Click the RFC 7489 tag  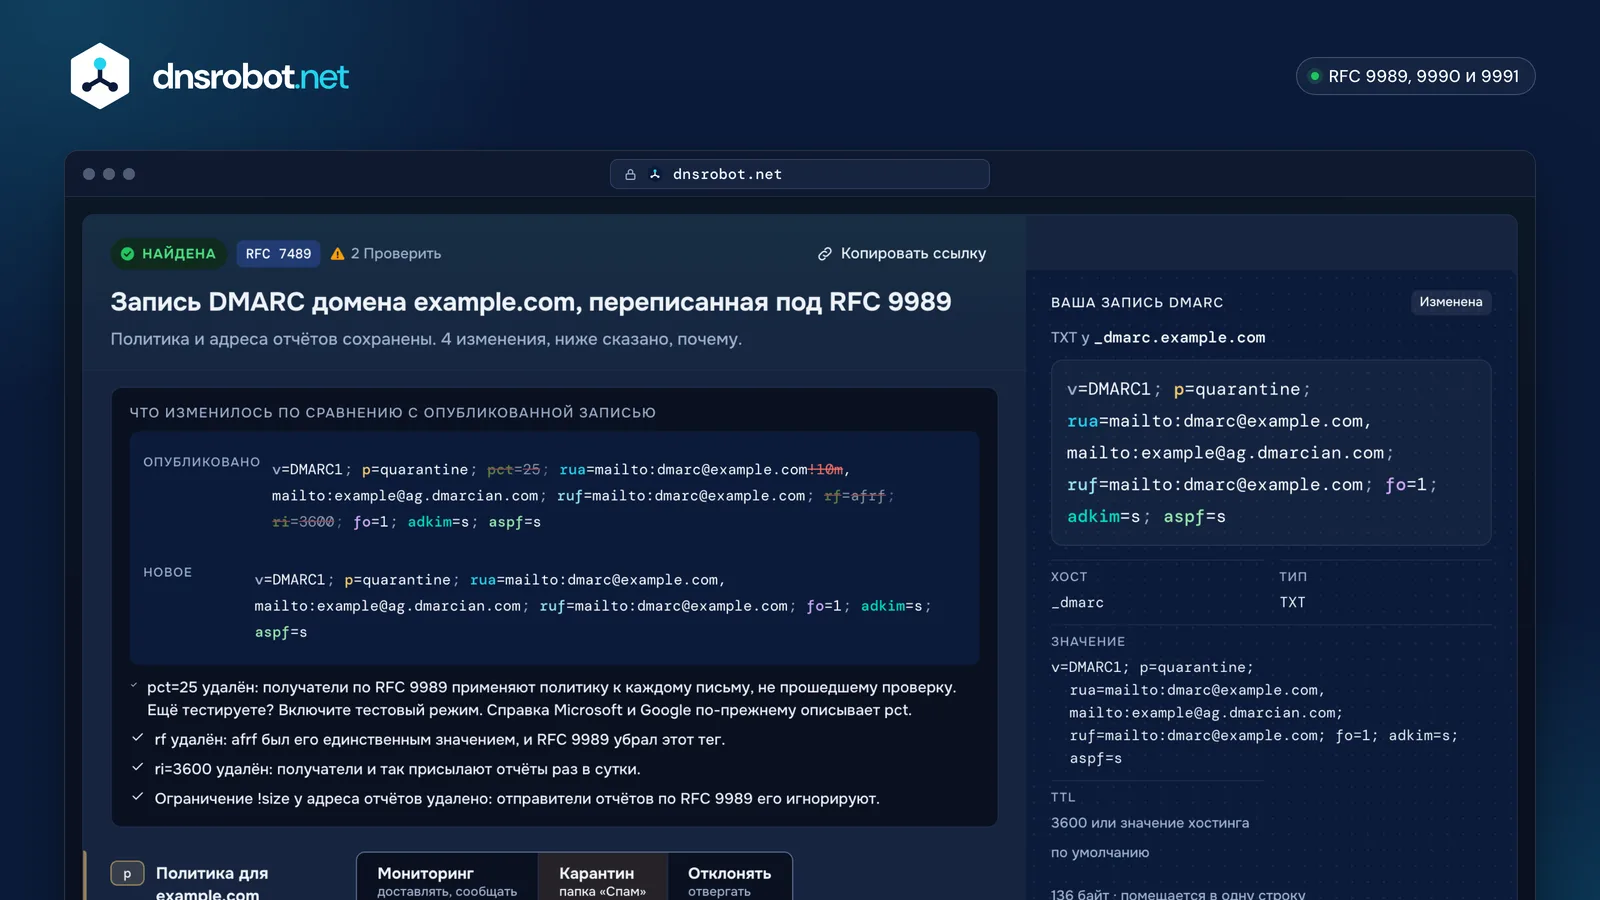(278, 254)
